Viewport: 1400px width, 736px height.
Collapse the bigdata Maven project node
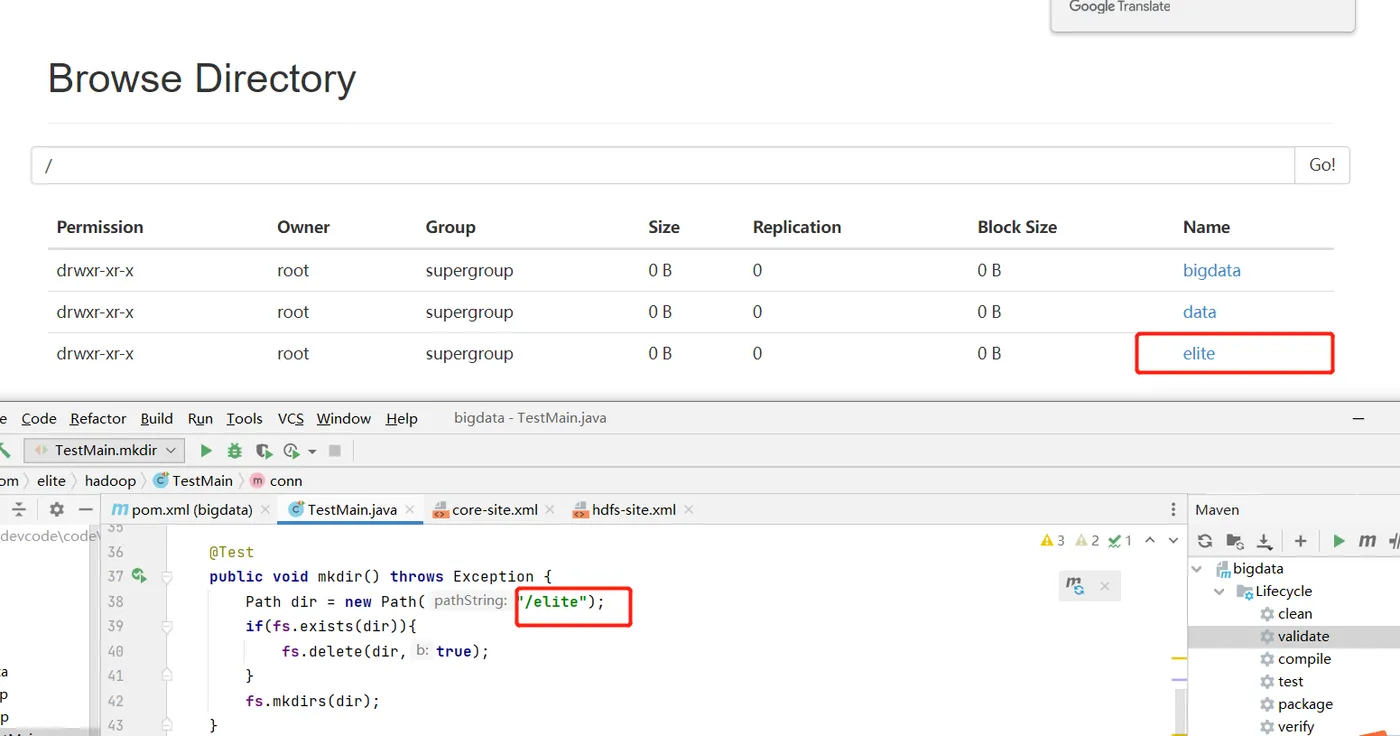[1198, 569]
